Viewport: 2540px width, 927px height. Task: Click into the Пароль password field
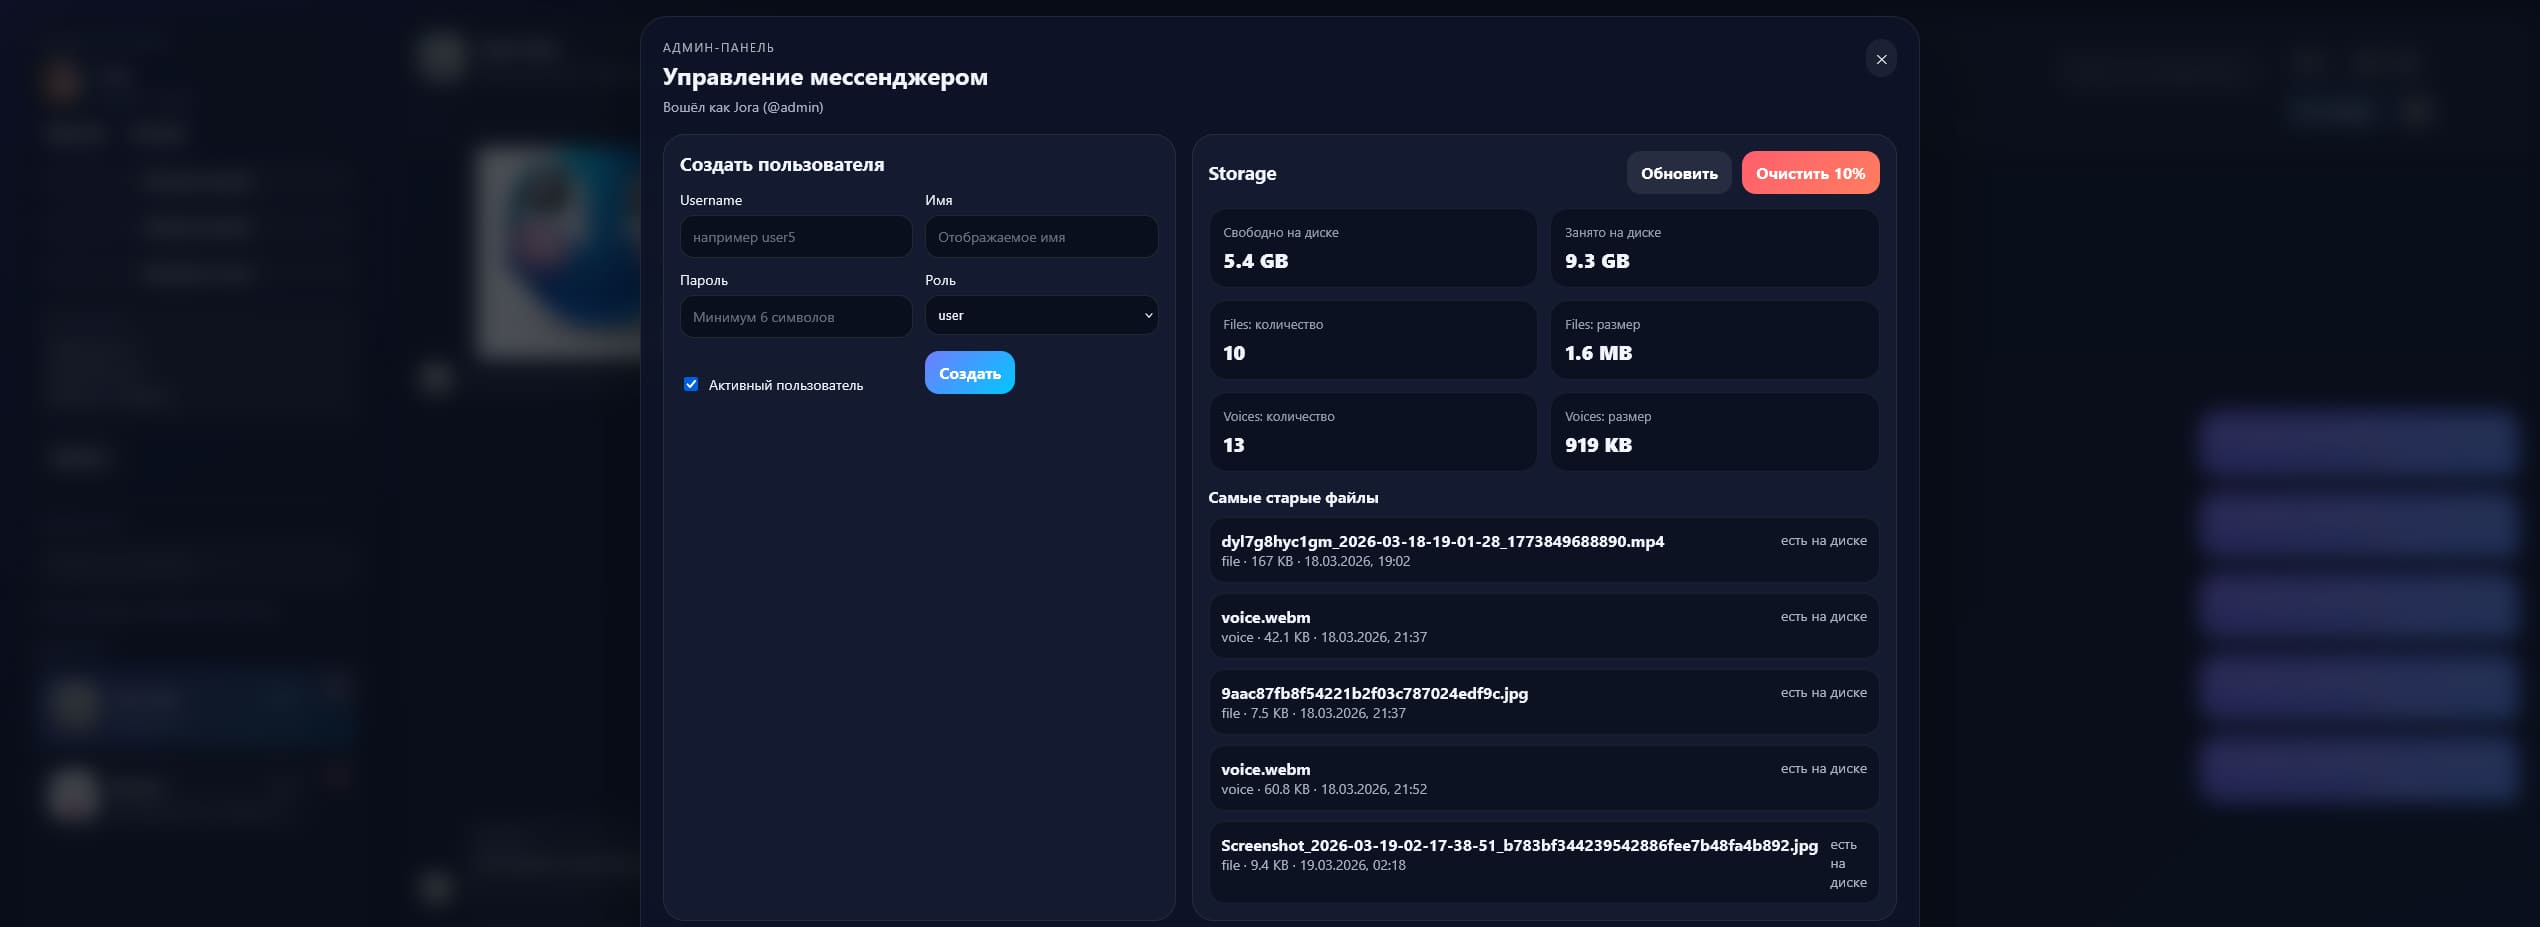[x=795, y=317]
